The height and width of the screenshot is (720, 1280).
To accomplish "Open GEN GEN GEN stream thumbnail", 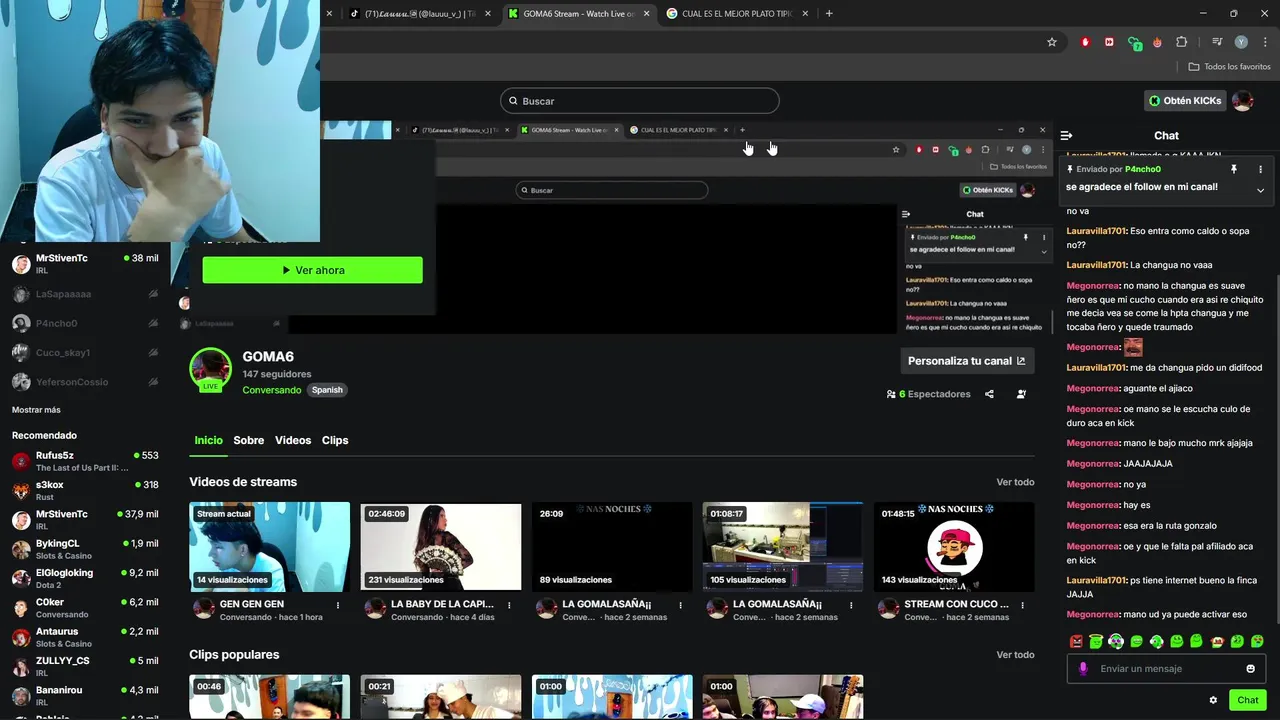I will click(270, 547).
